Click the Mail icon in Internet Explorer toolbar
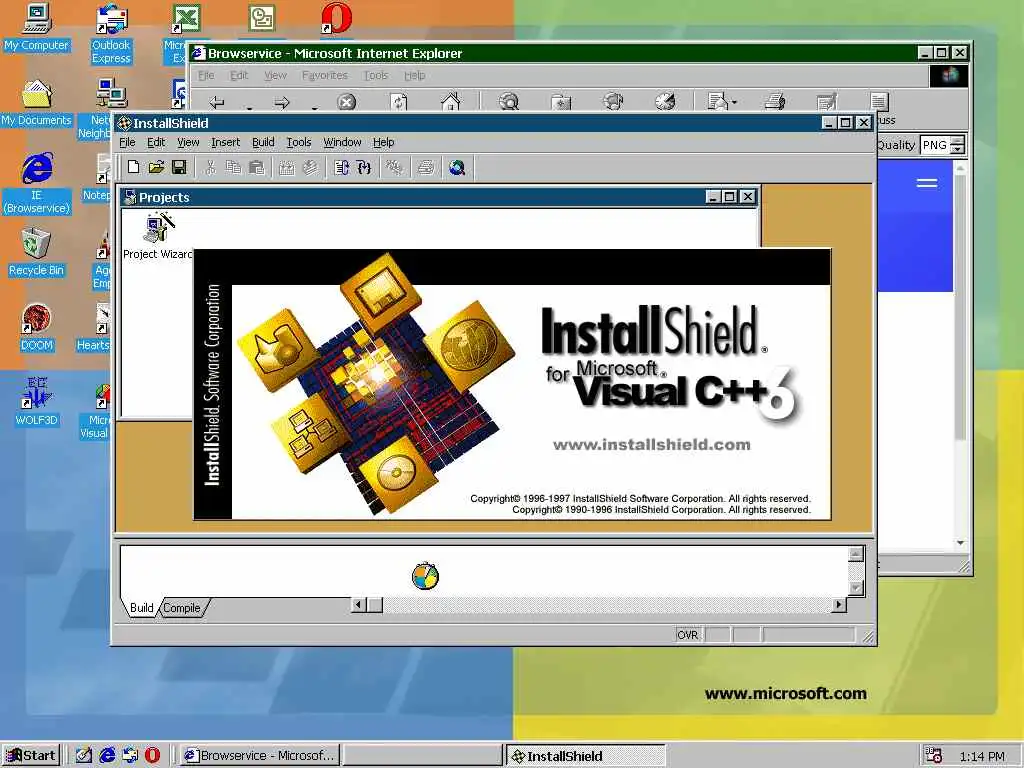This screenshot has width=1024, height=768. pos(718,101)
